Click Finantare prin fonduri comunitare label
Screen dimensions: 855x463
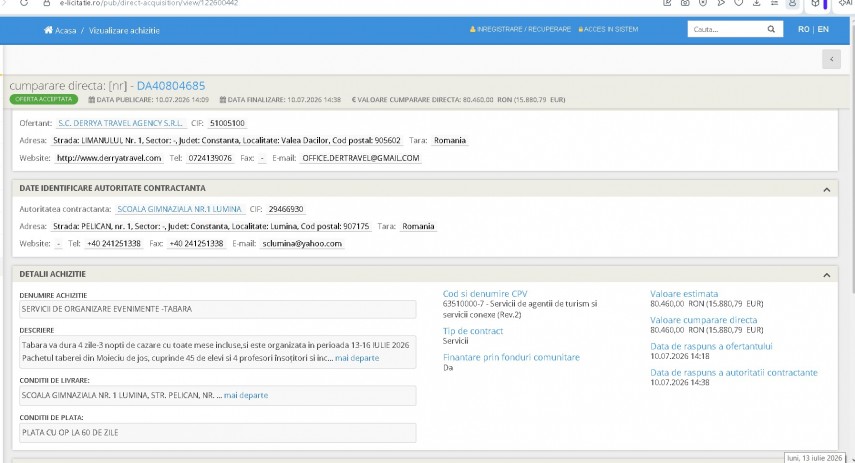point(511,357)
